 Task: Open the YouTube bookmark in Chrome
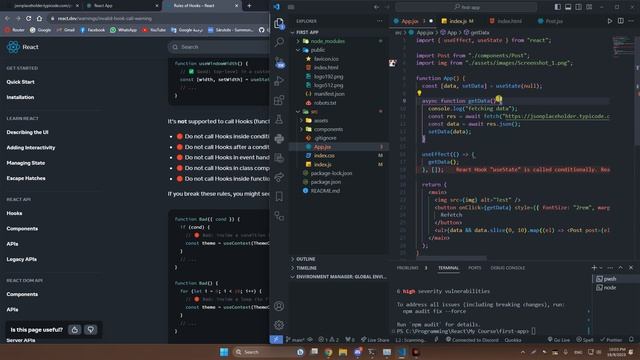coord(153,30)
